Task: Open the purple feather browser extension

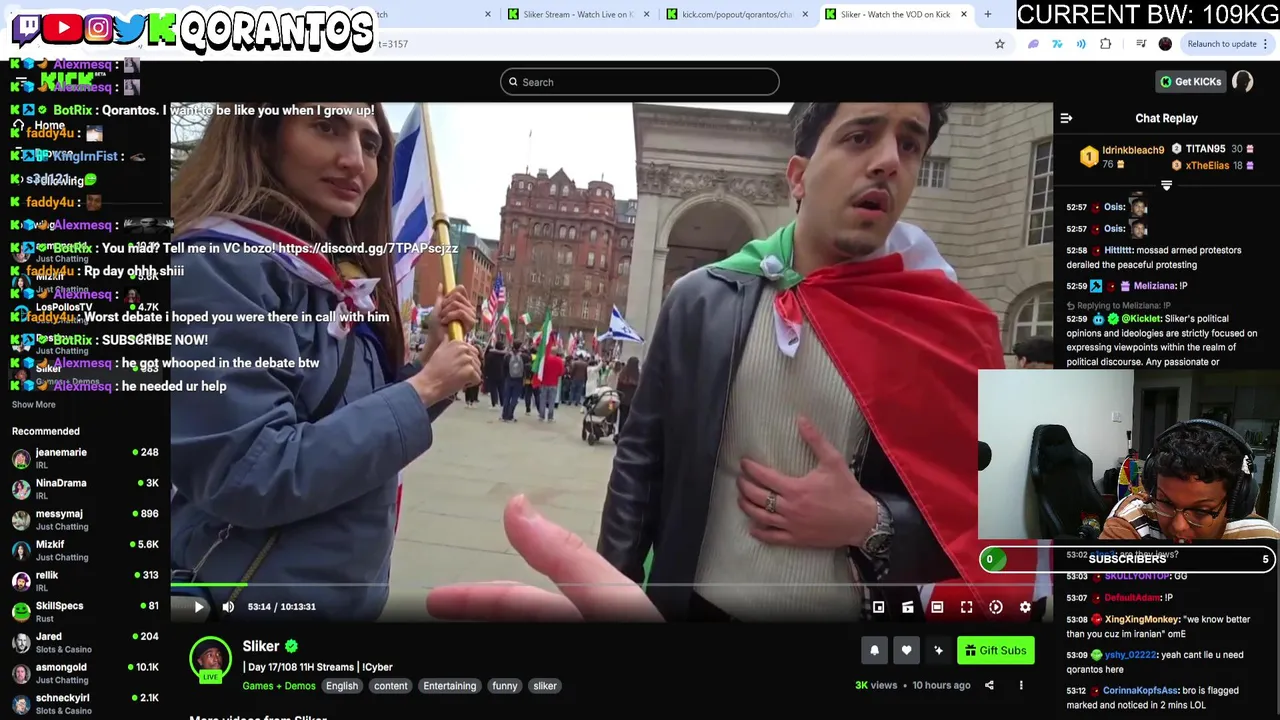Action: (1033, 44)
